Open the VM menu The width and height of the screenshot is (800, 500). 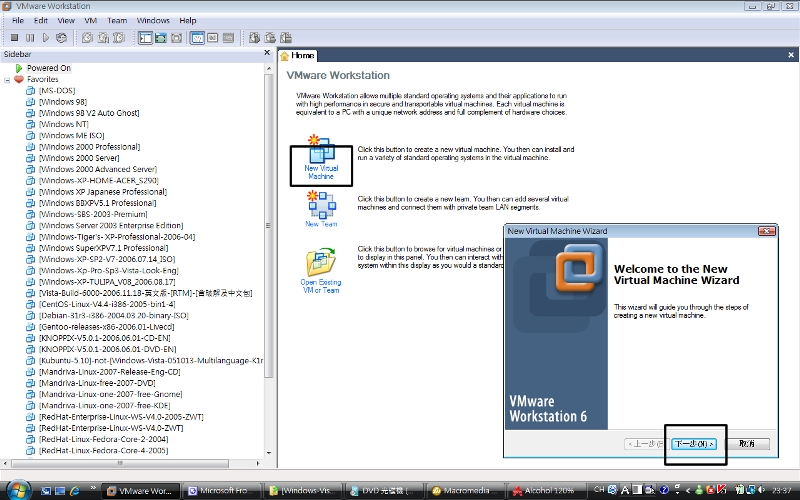click(91, 20)
